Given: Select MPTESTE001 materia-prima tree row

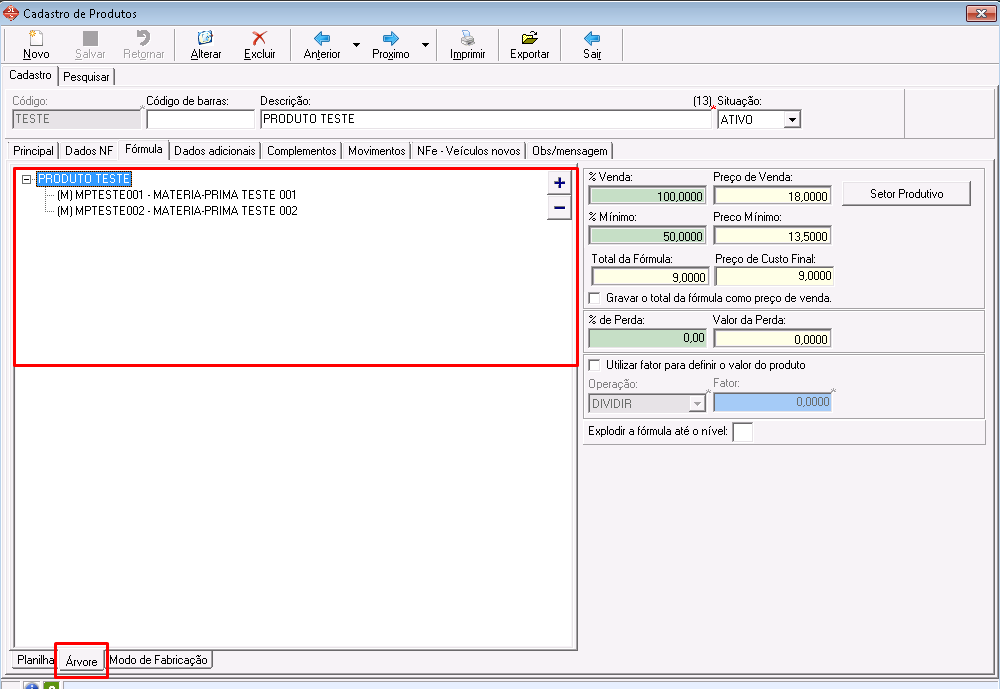Looking at the screenshot, I should click(177, 195).
